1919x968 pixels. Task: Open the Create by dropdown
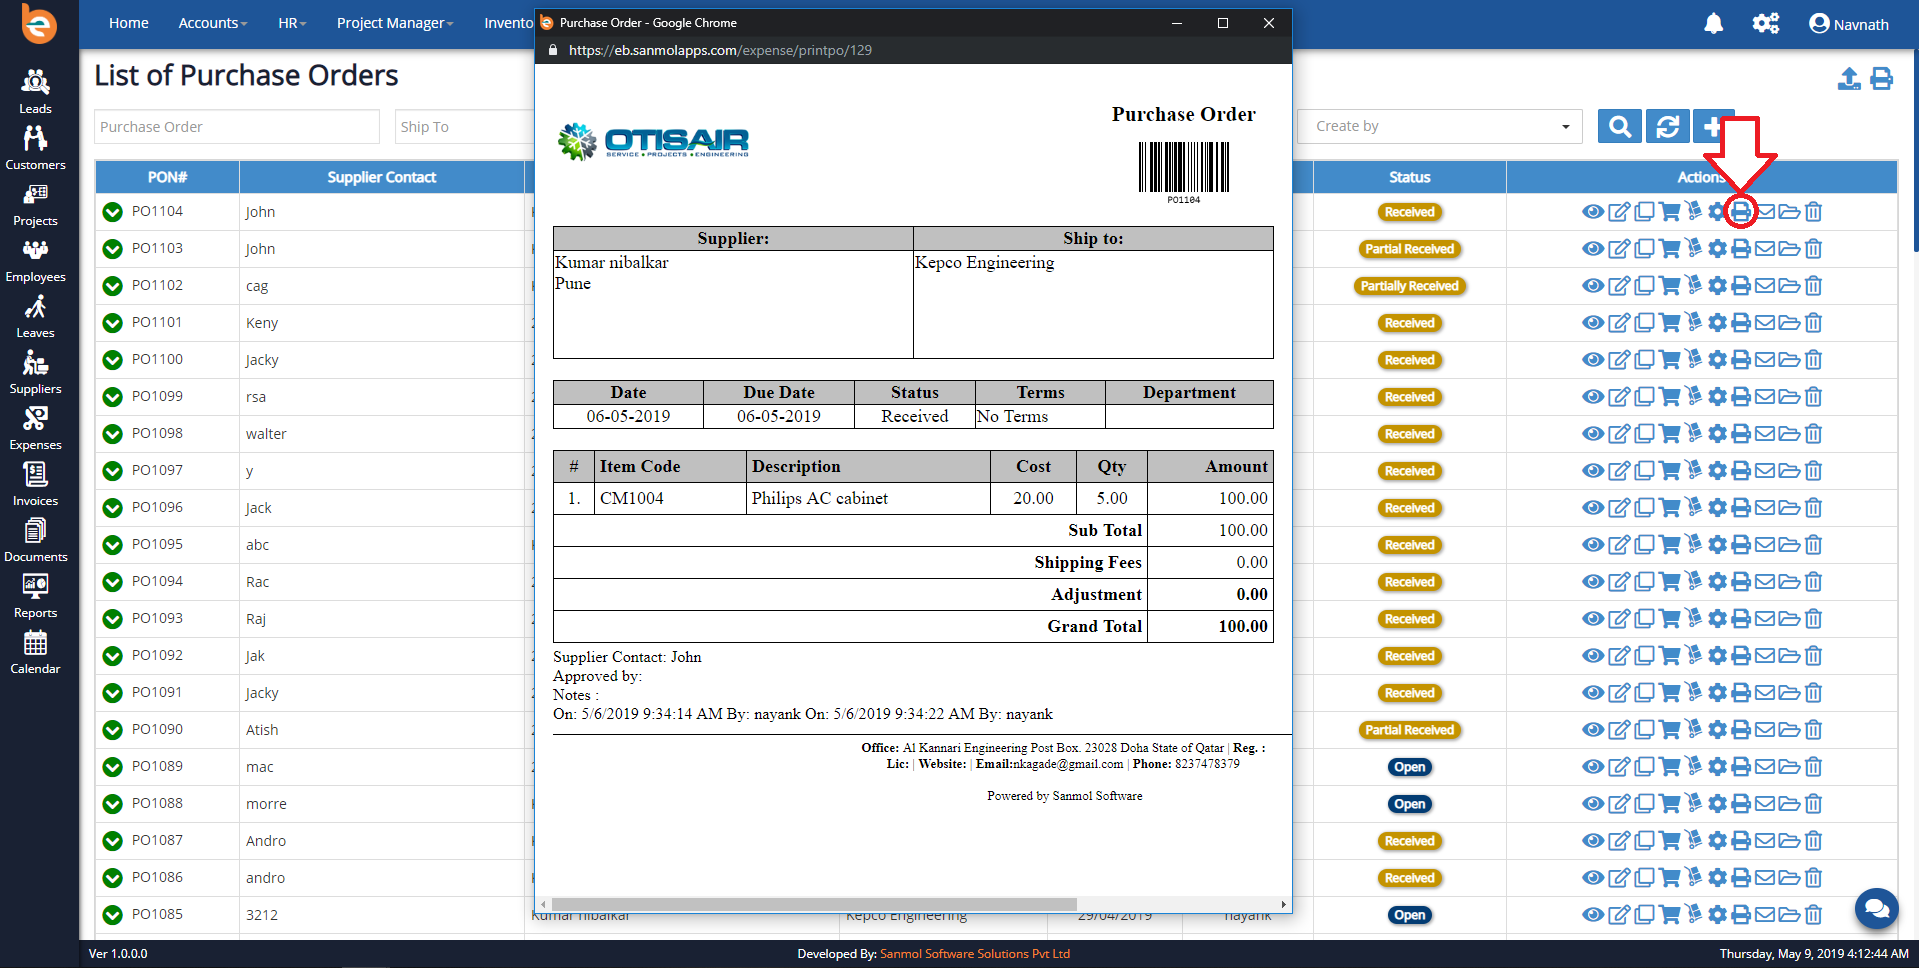[x=1440, y=126]
